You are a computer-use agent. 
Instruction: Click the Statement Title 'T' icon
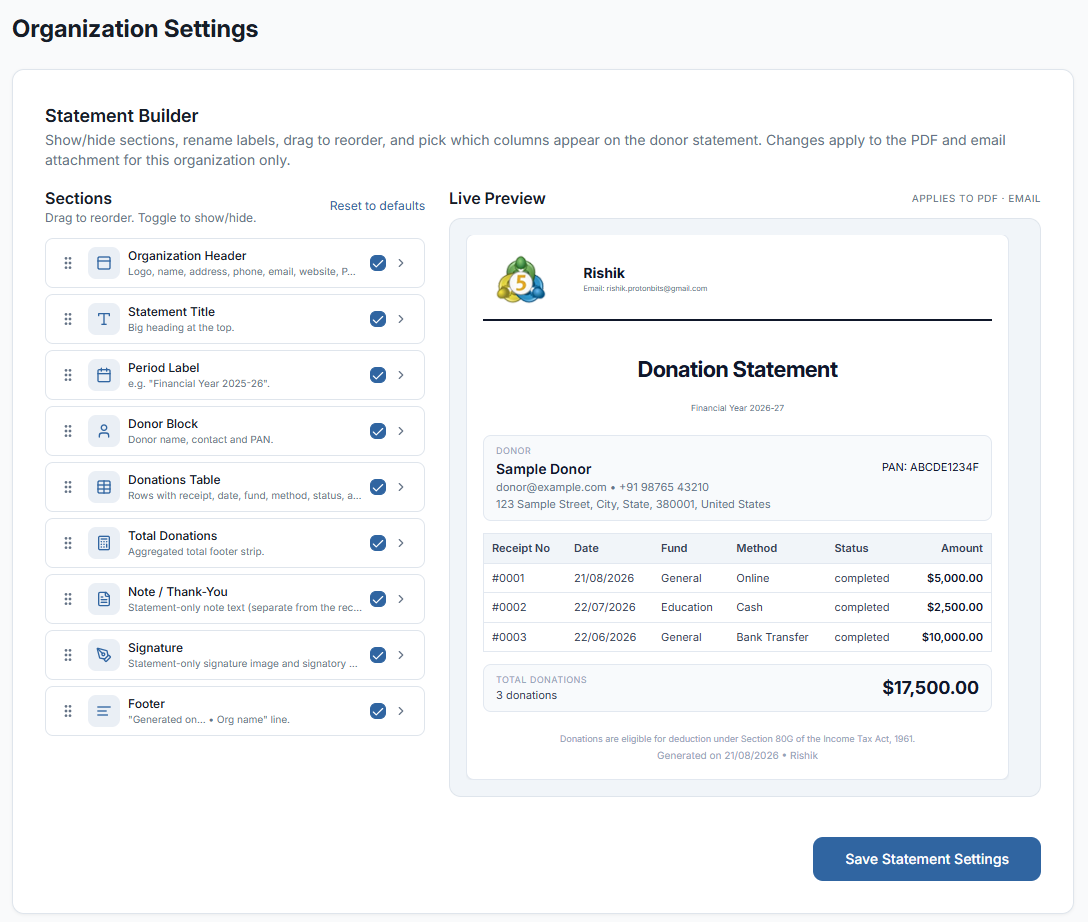click(103, 319)
